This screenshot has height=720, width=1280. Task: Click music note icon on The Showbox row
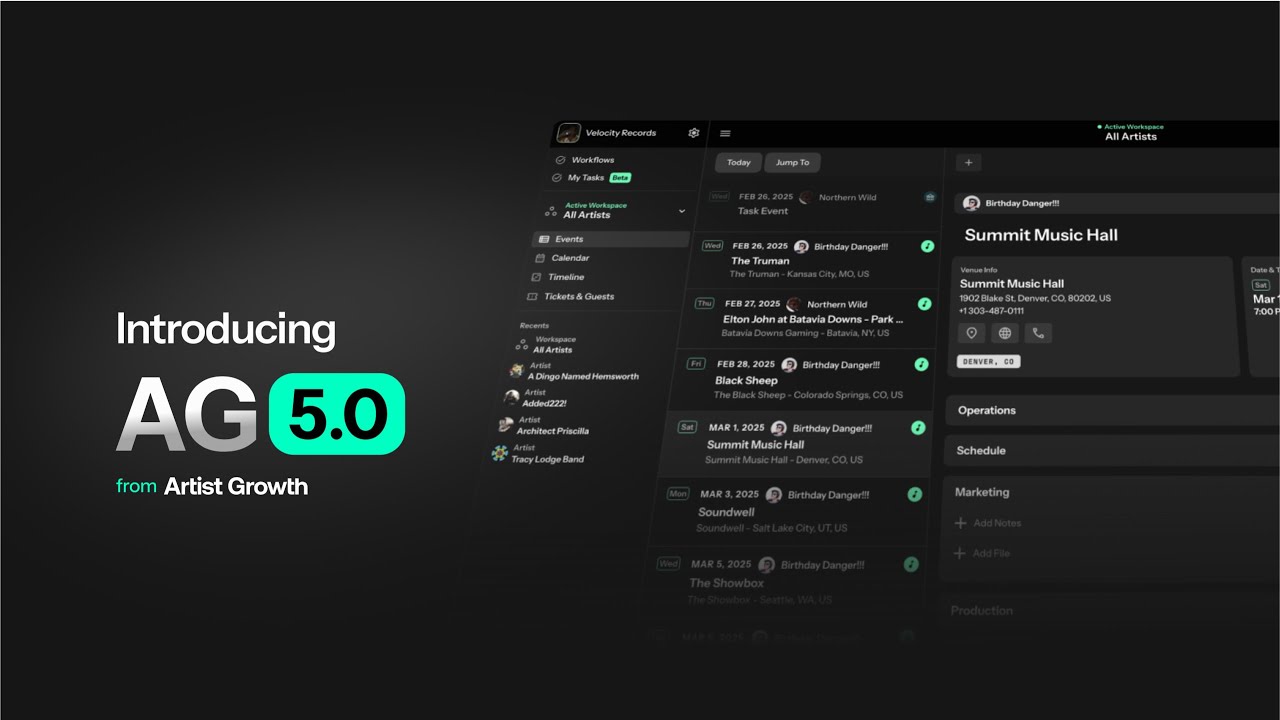(911, 564)
